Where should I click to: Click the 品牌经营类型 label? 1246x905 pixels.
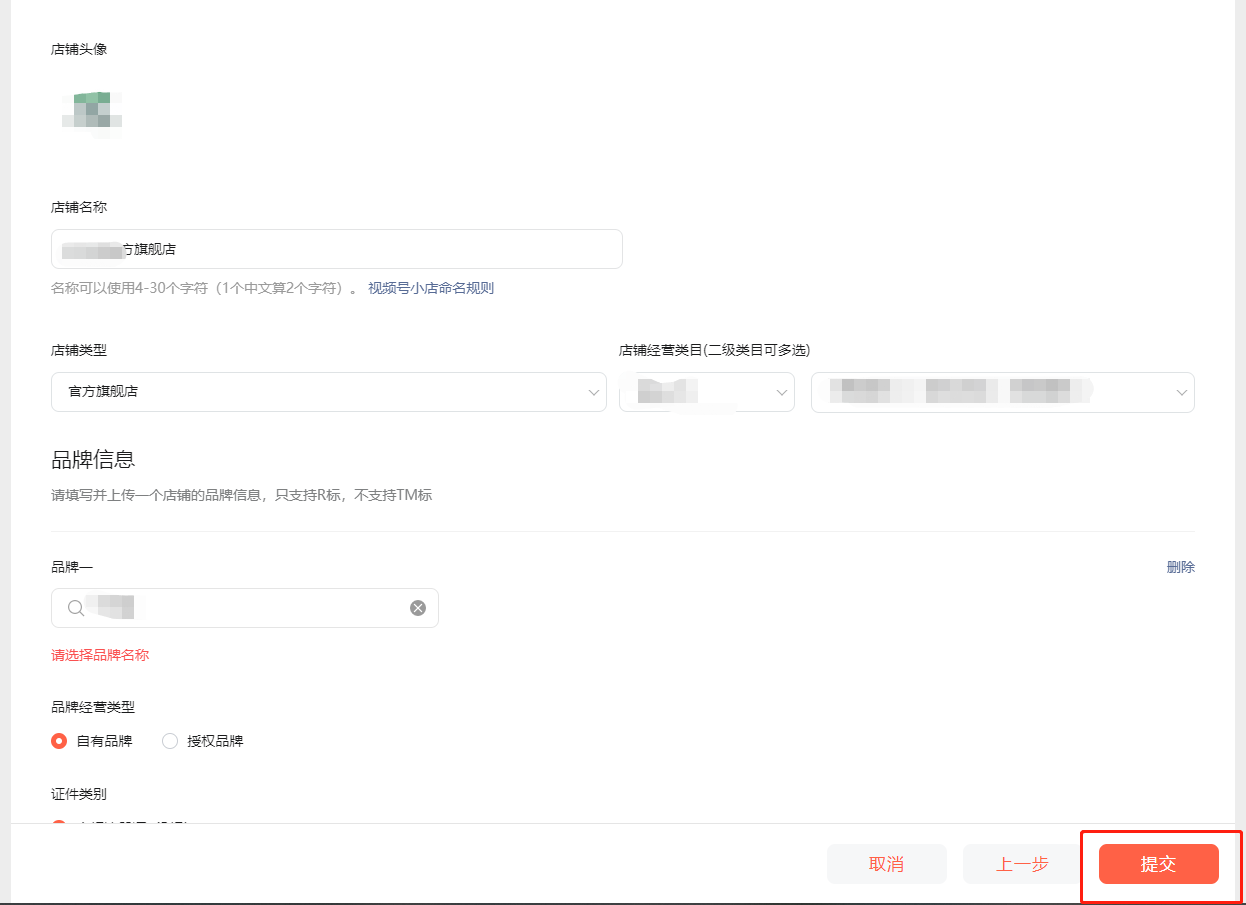(93, 707)
